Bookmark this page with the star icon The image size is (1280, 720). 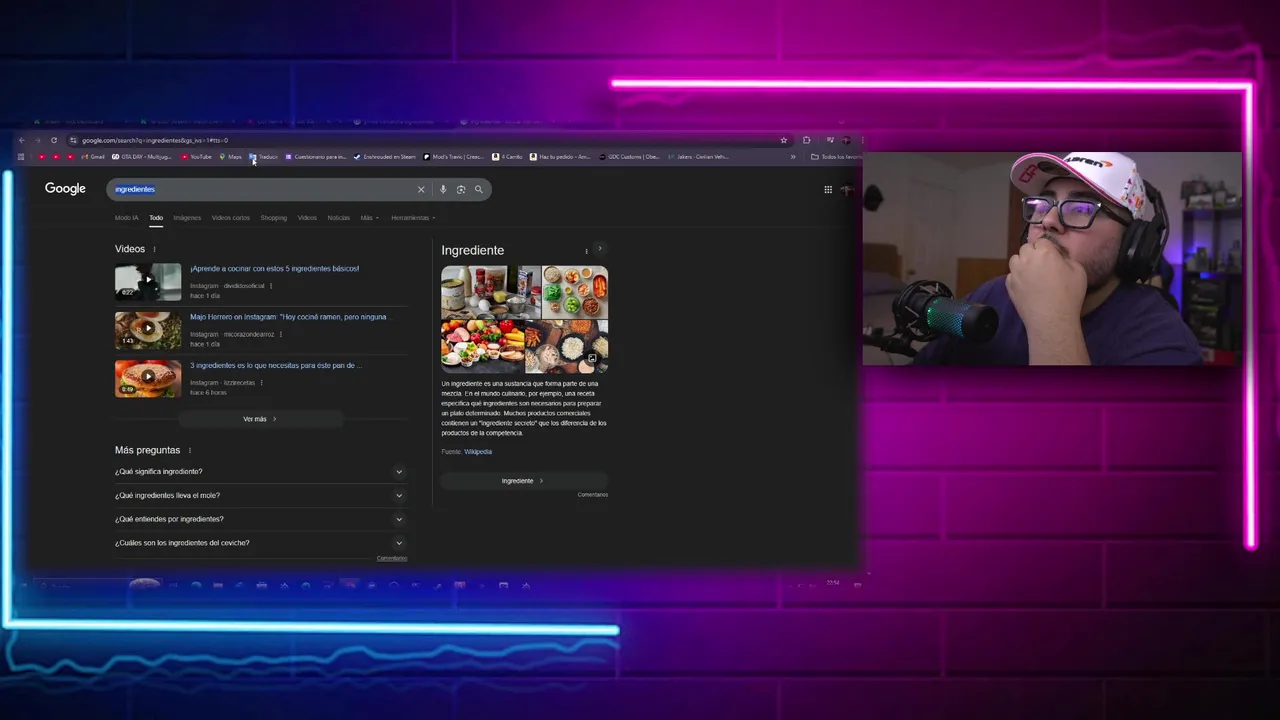pos(784,140)
